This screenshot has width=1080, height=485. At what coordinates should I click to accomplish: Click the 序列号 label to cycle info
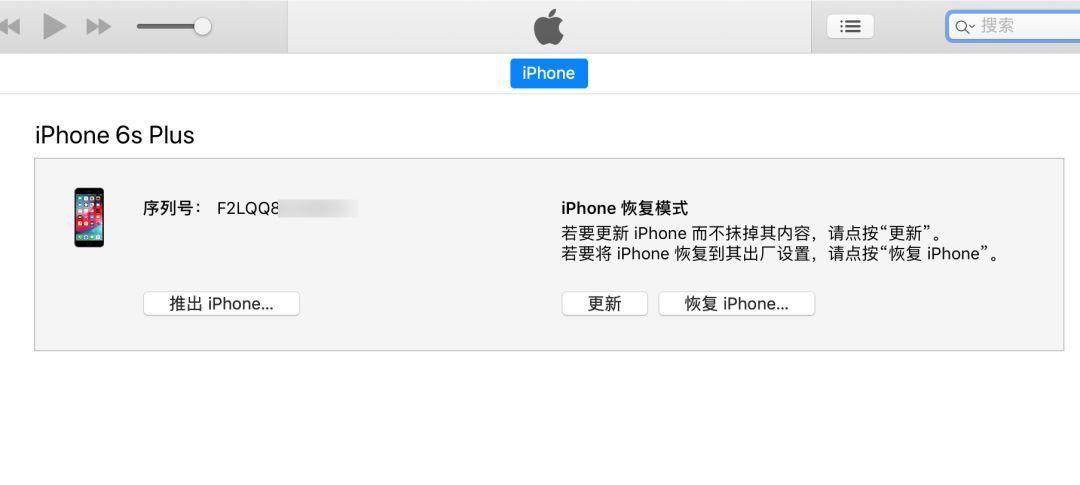point(173,208)
